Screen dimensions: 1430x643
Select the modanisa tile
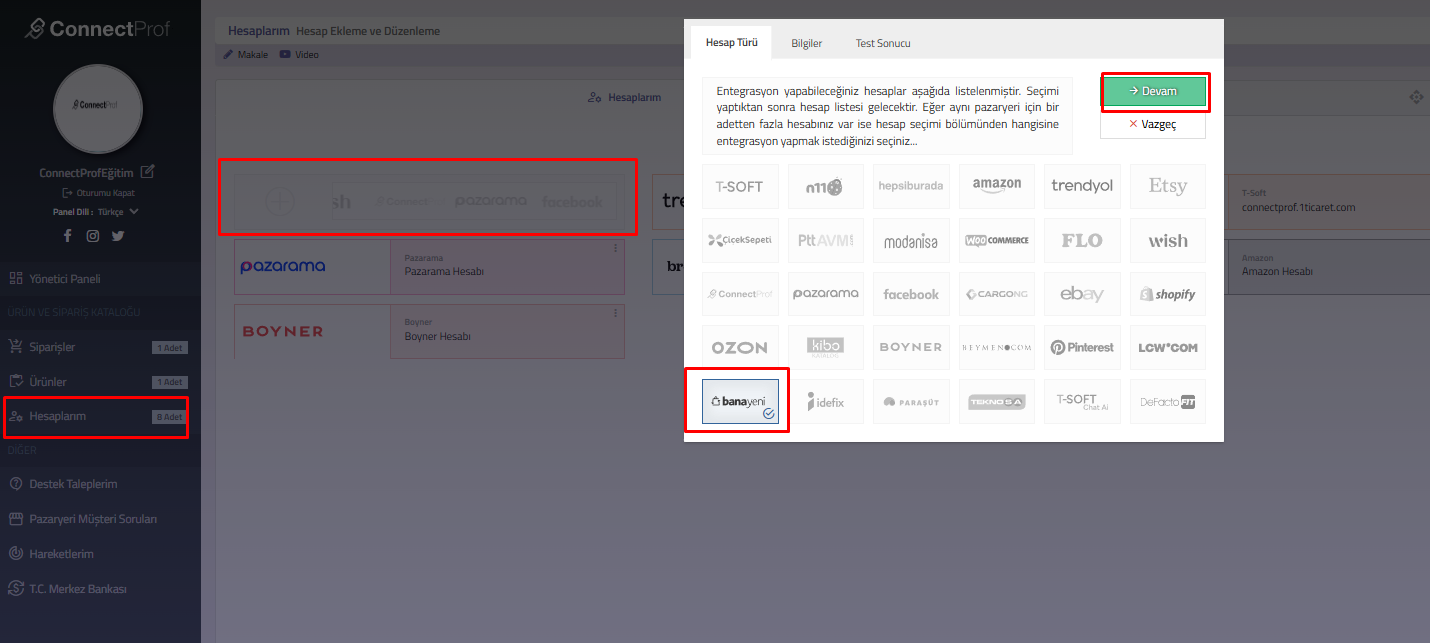(911, 240)
